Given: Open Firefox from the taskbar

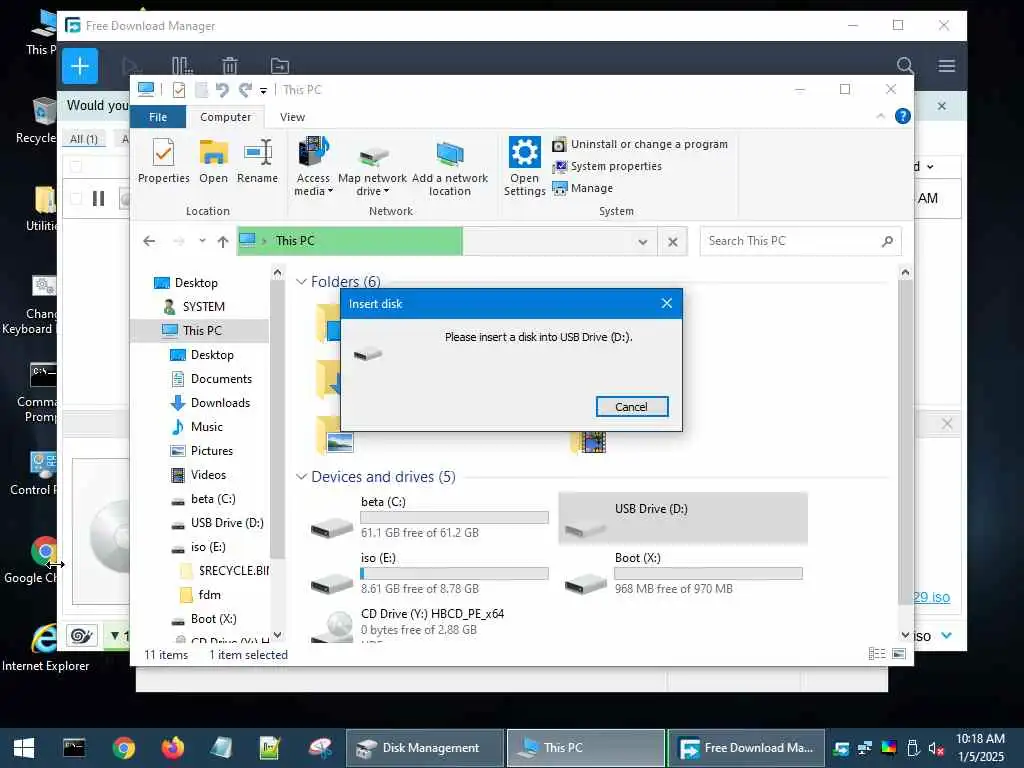Looking at the screenshot, I should click(x=172, y=748).
